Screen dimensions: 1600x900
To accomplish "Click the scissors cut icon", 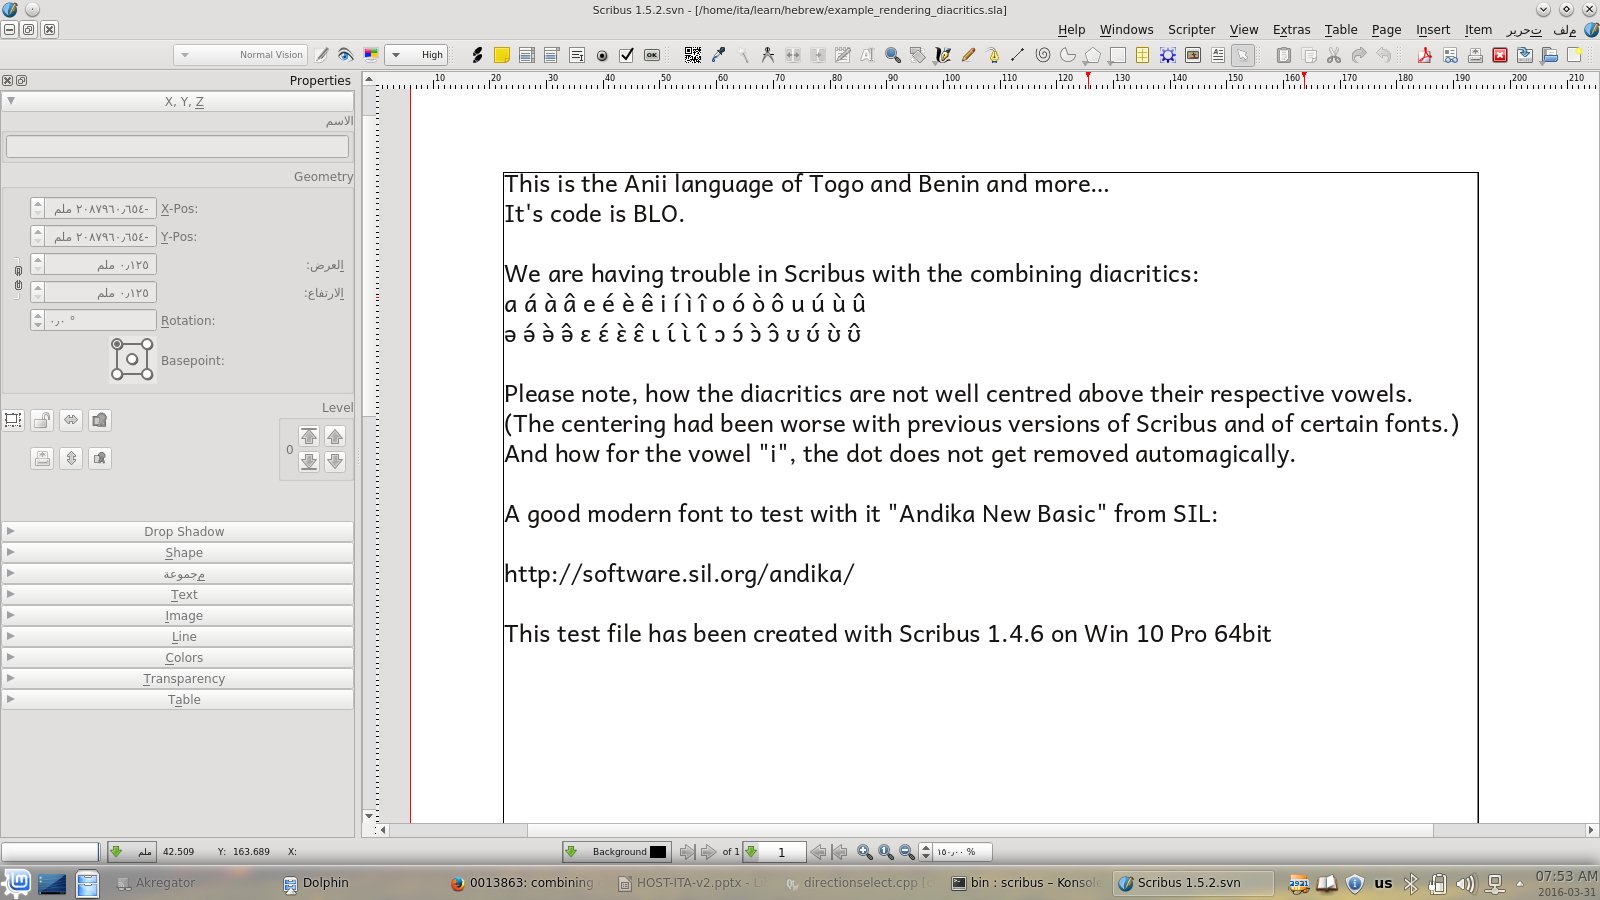I will (x=1334, y=55).
